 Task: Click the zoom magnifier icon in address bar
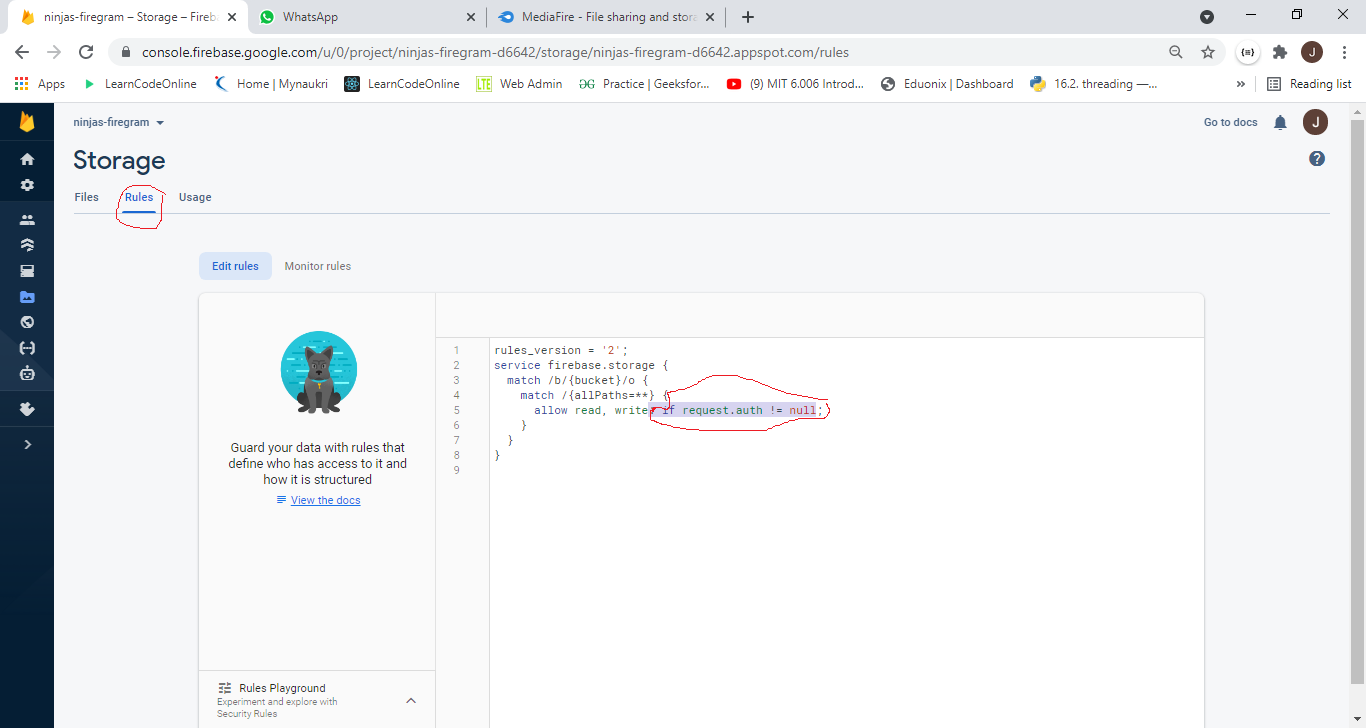1176,52
